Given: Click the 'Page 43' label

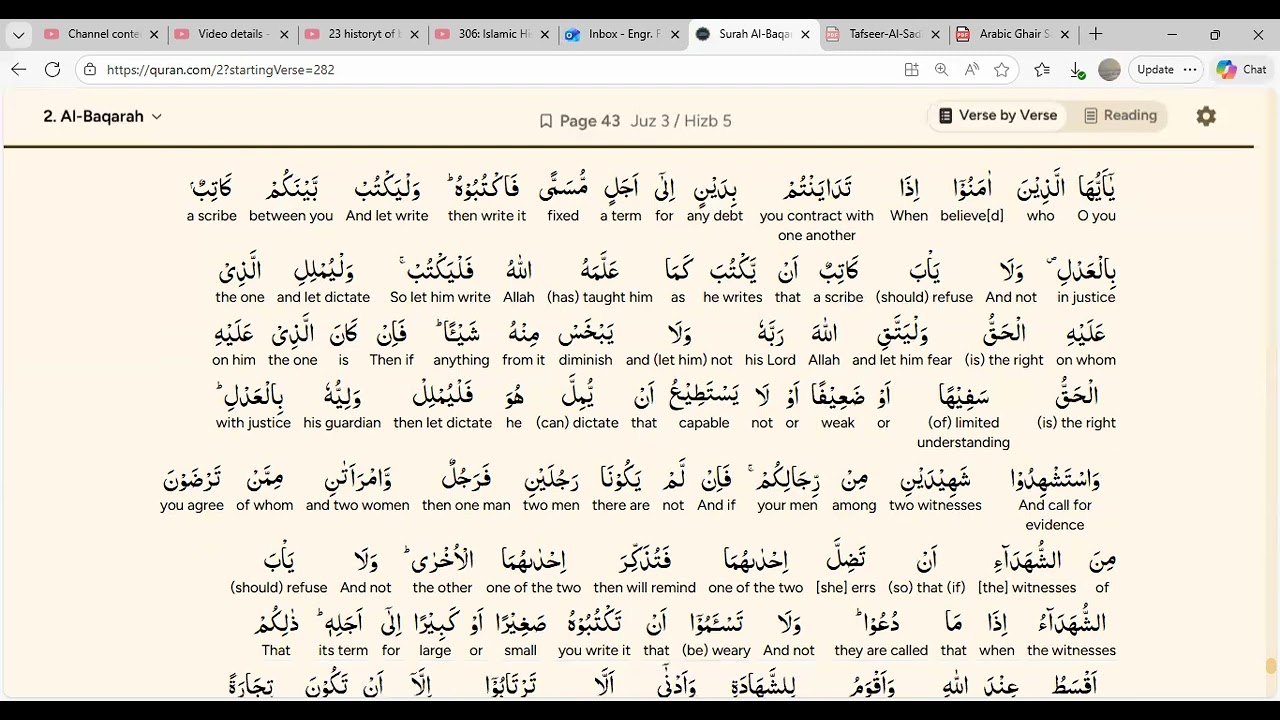Looking at the screenshot, I should [x=590, y=121].
